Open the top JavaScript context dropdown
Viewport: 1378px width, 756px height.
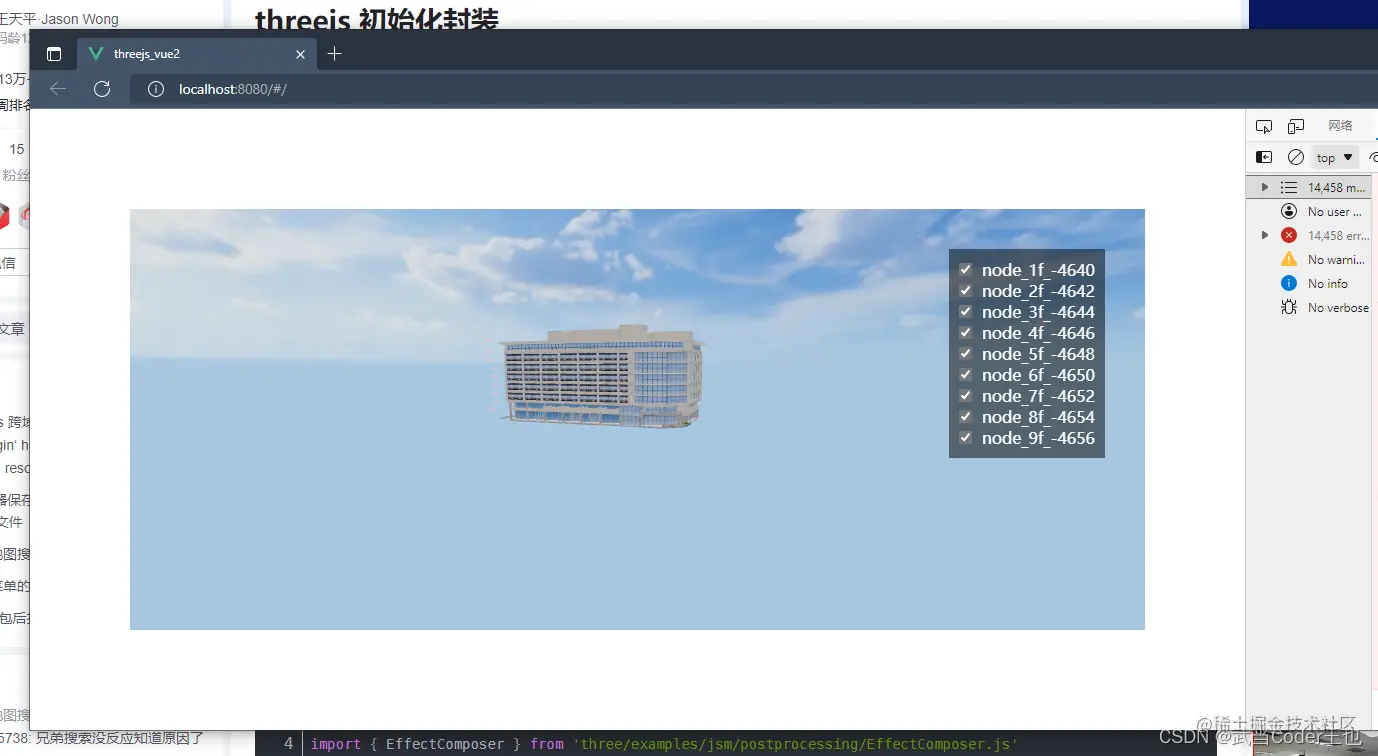coord(1335,158)
